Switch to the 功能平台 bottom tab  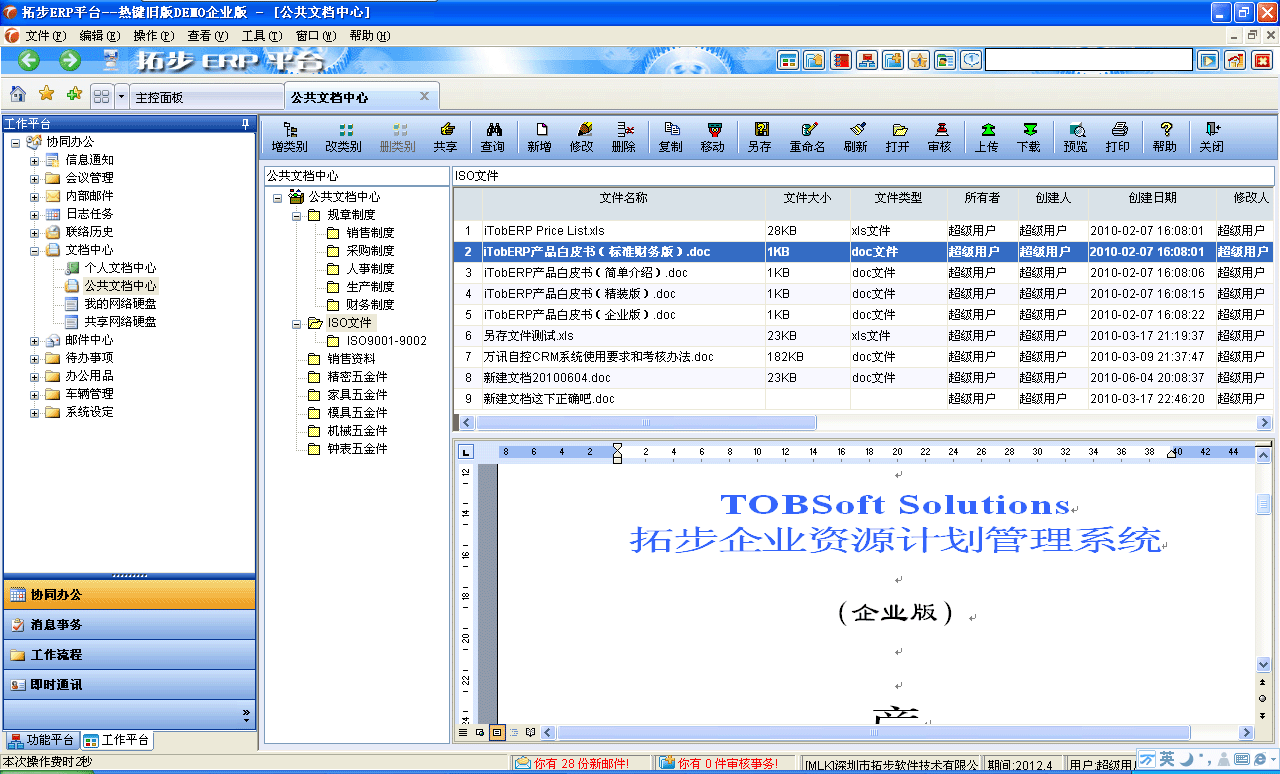click(41, 740)
